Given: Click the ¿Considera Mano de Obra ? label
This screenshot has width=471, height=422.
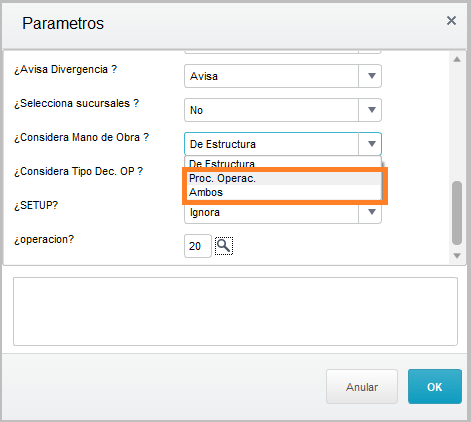Looking at the screenshot, I should (81, 137).
